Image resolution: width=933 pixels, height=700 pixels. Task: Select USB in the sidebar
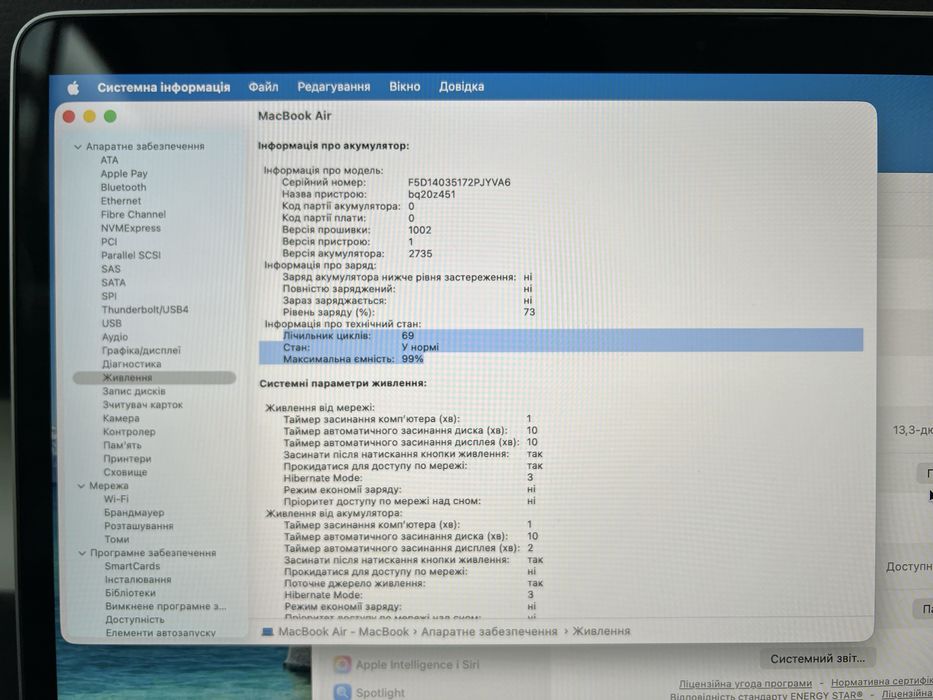111,323
